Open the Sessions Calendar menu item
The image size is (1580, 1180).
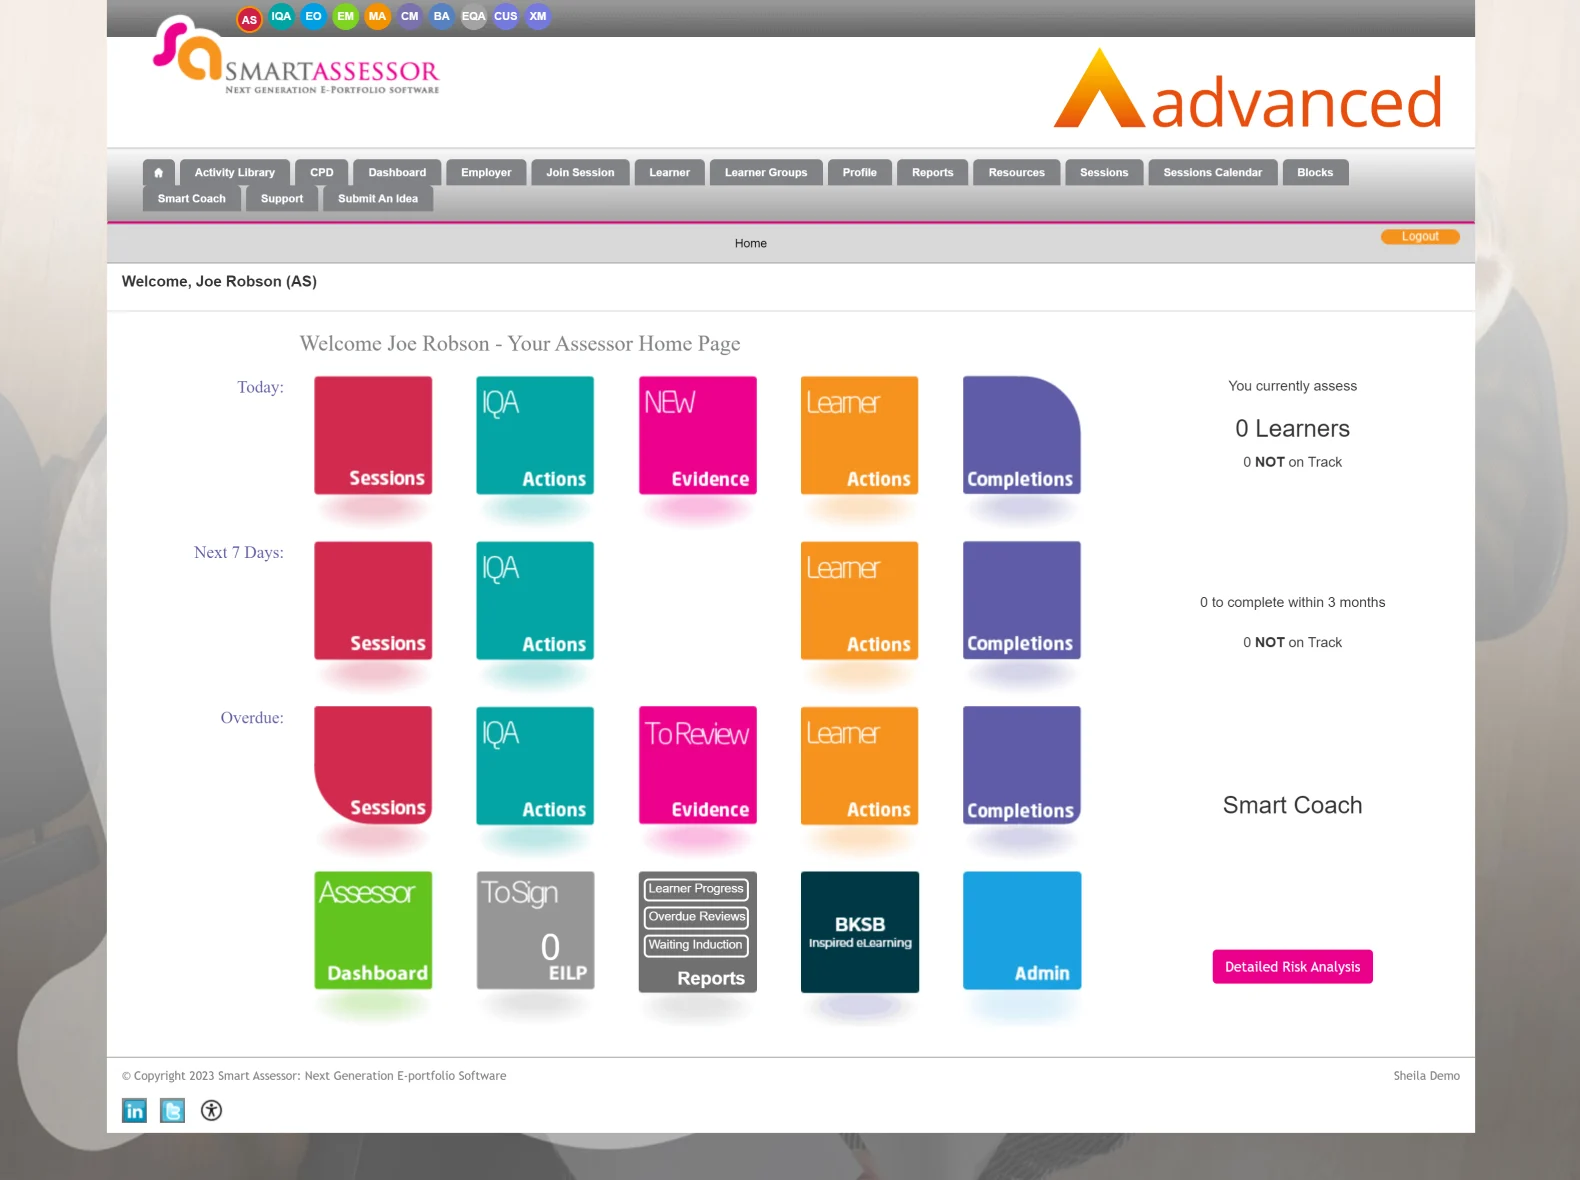pos(1212,172)
